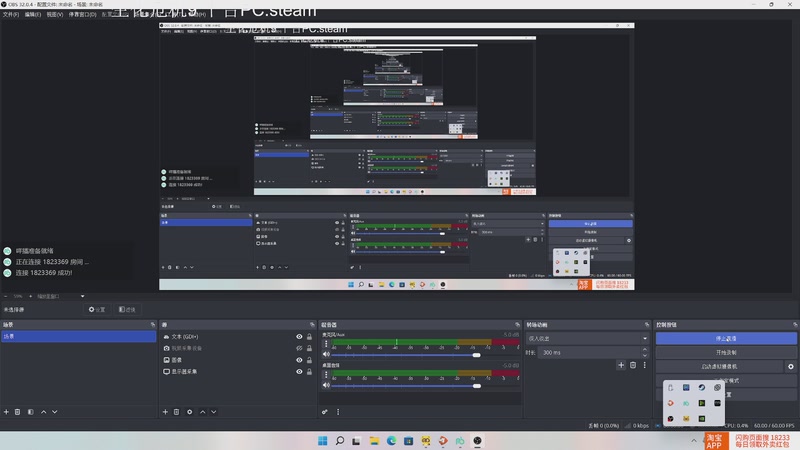This screenshot has width=800, height=450.
Task: Toggle lock on 图像 source
Action: pyautogui.click(x=309, y=360)
